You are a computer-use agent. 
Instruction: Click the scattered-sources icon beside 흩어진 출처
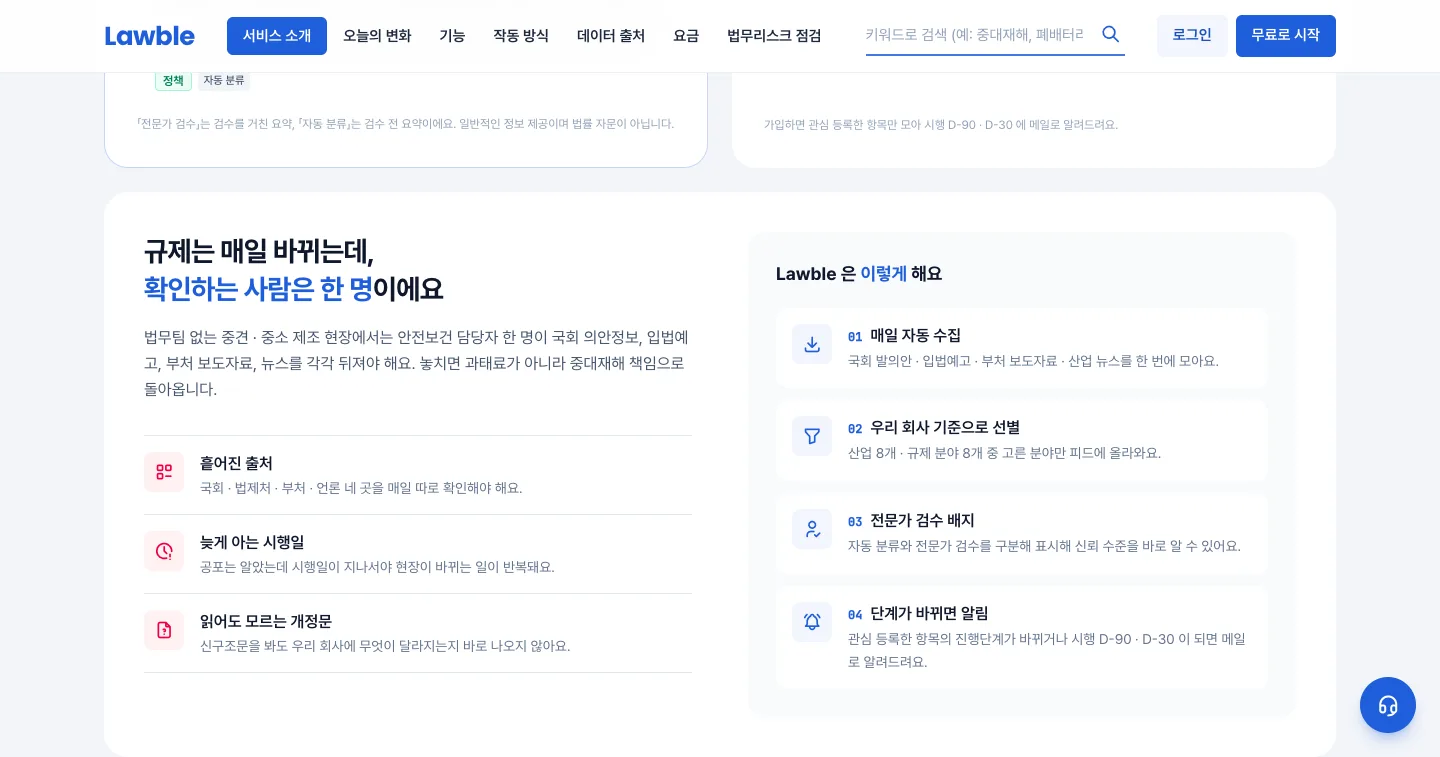click(164, 472)
